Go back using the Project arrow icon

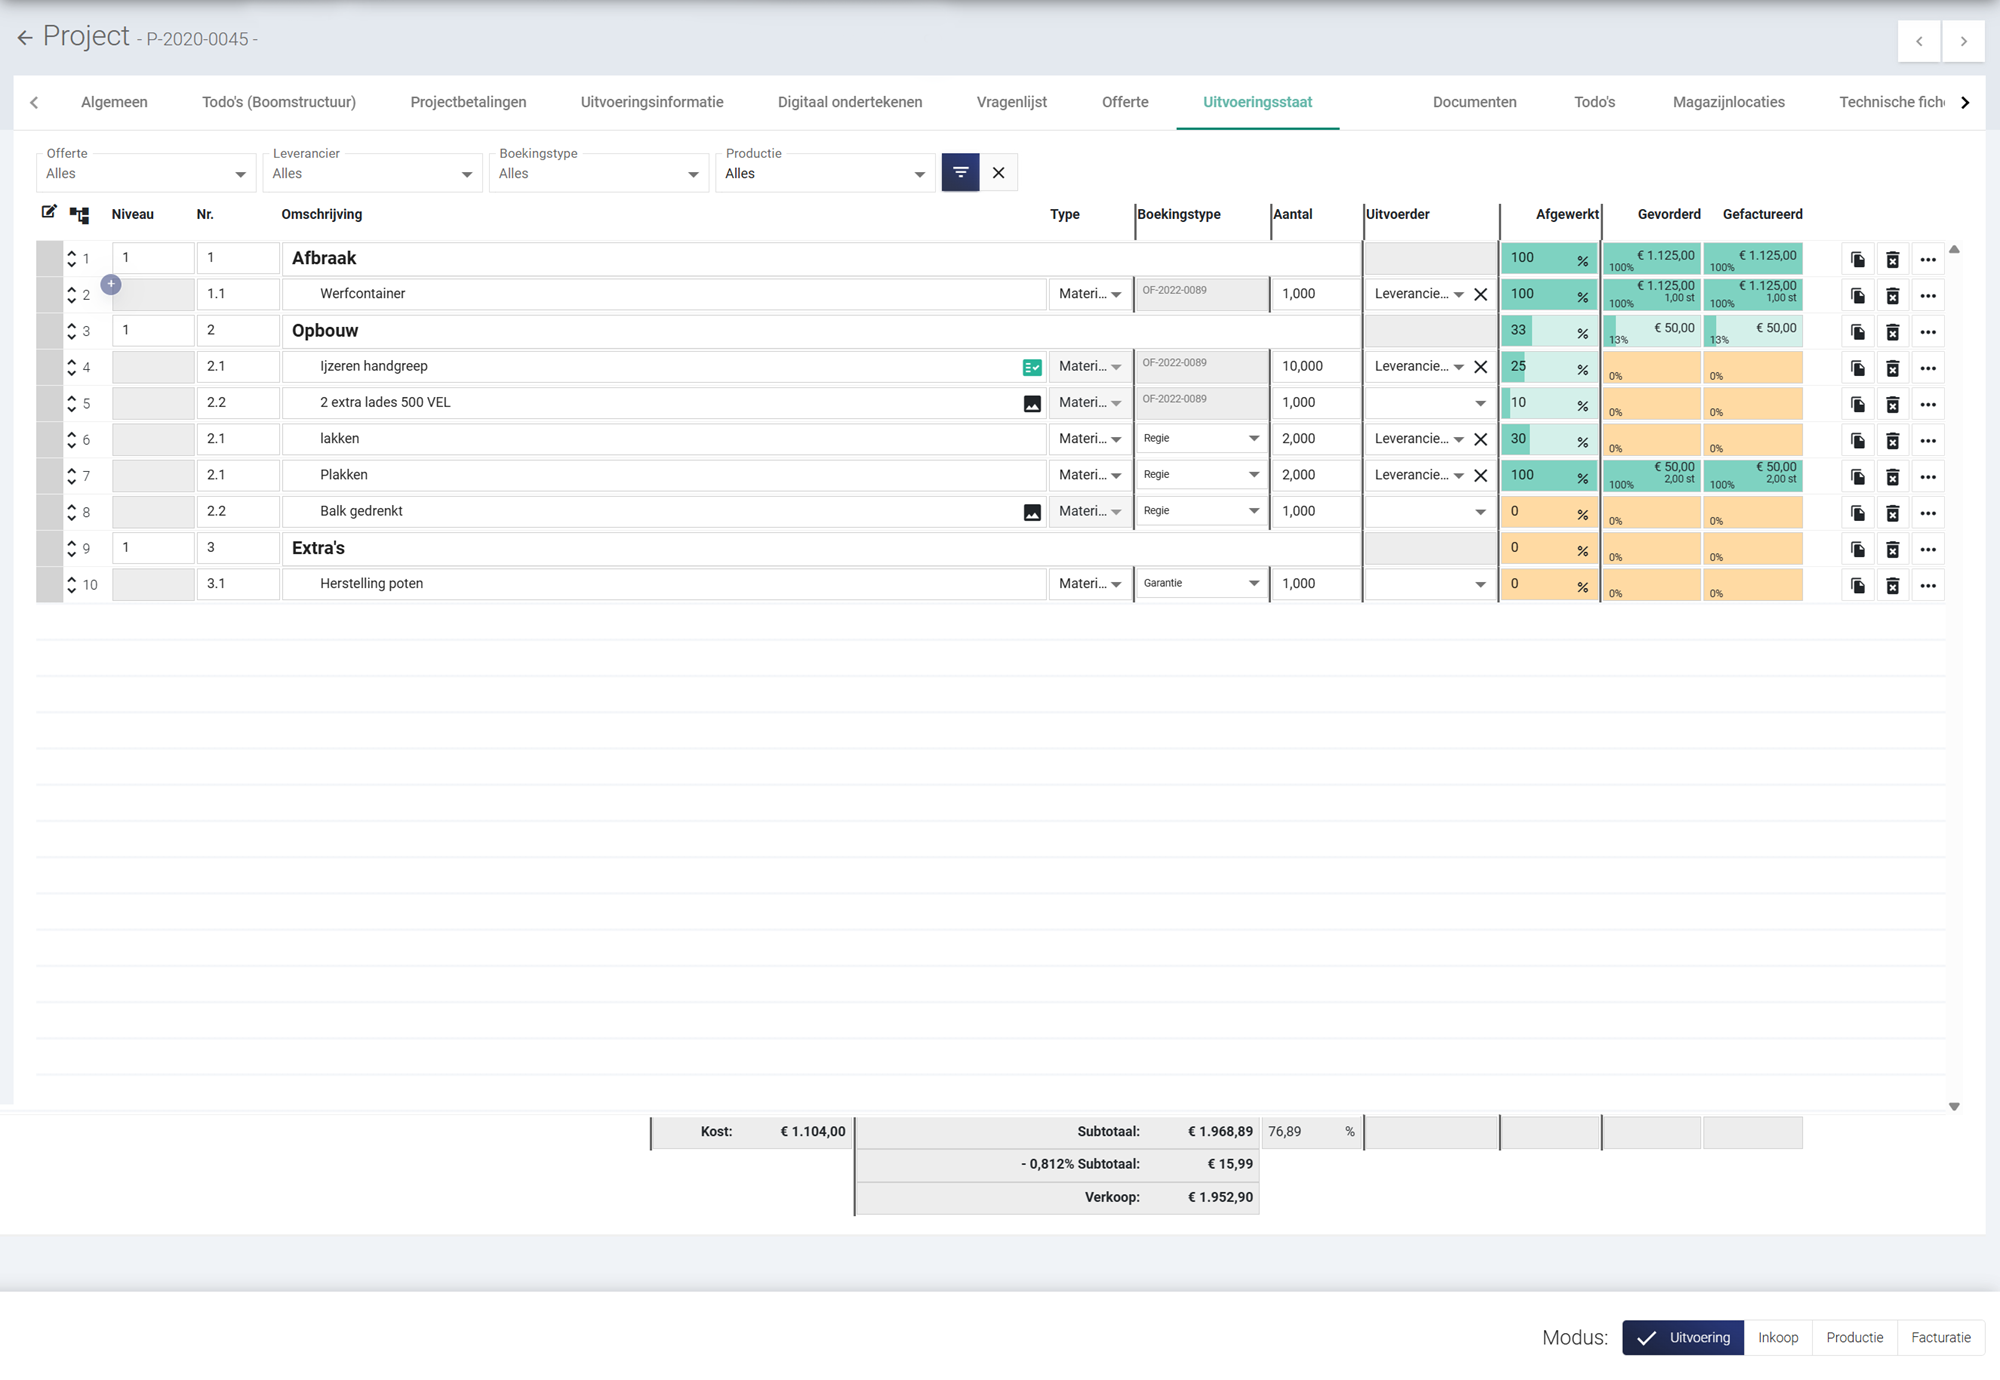[x=25, y=38]
